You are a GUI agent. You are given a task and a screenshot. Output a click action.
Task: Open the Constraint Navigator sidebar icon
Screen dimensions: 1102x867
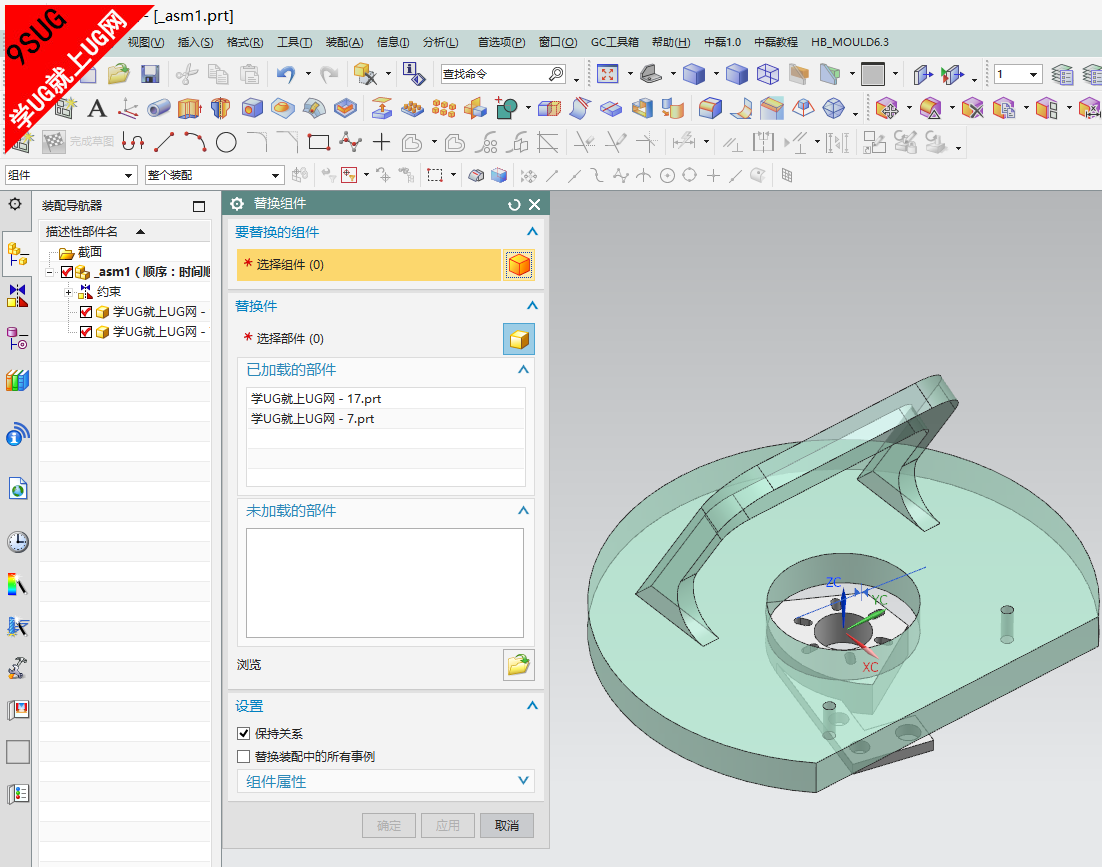click(x=17, y=296)
